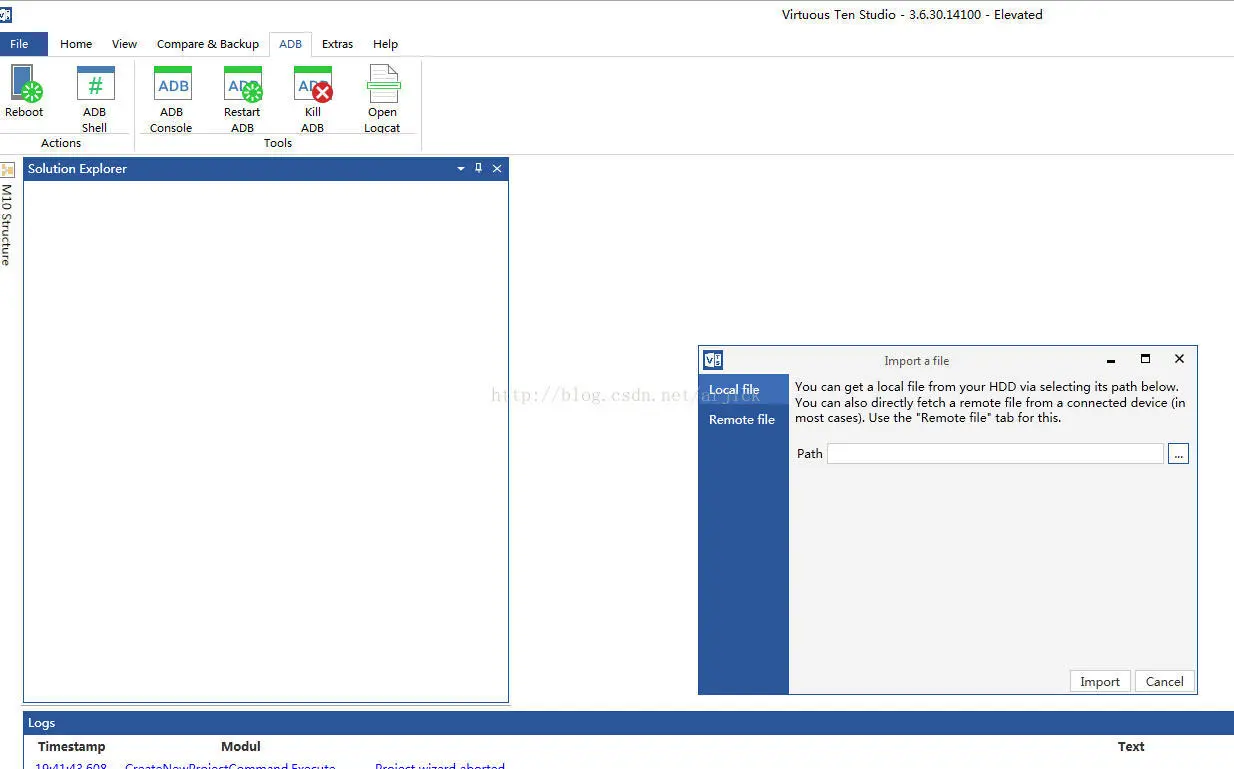The width and height of the screenshot is (1234, 769).
Task: Switch to the View ribbon tab
Action: (125, 44)
